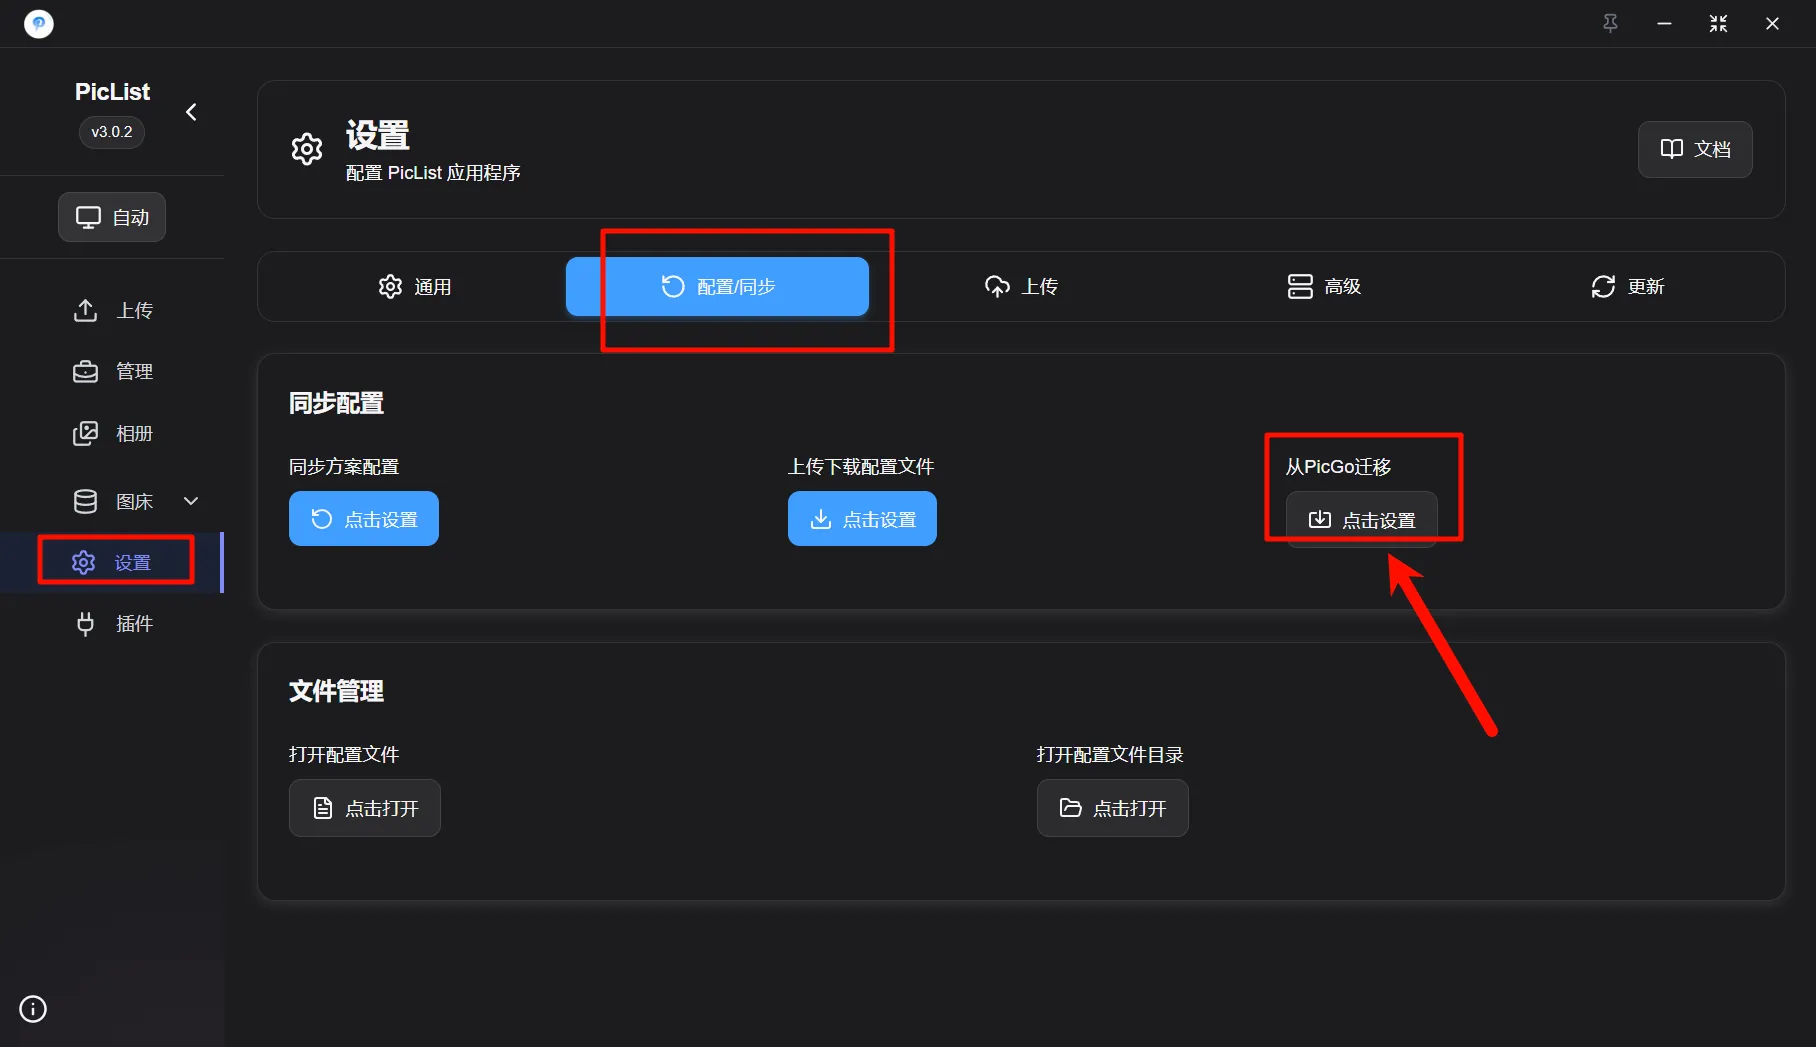The image size is (1816, 1047).
Task: Click the 打开配置文件目录 label
Action: coord(1110,755)
